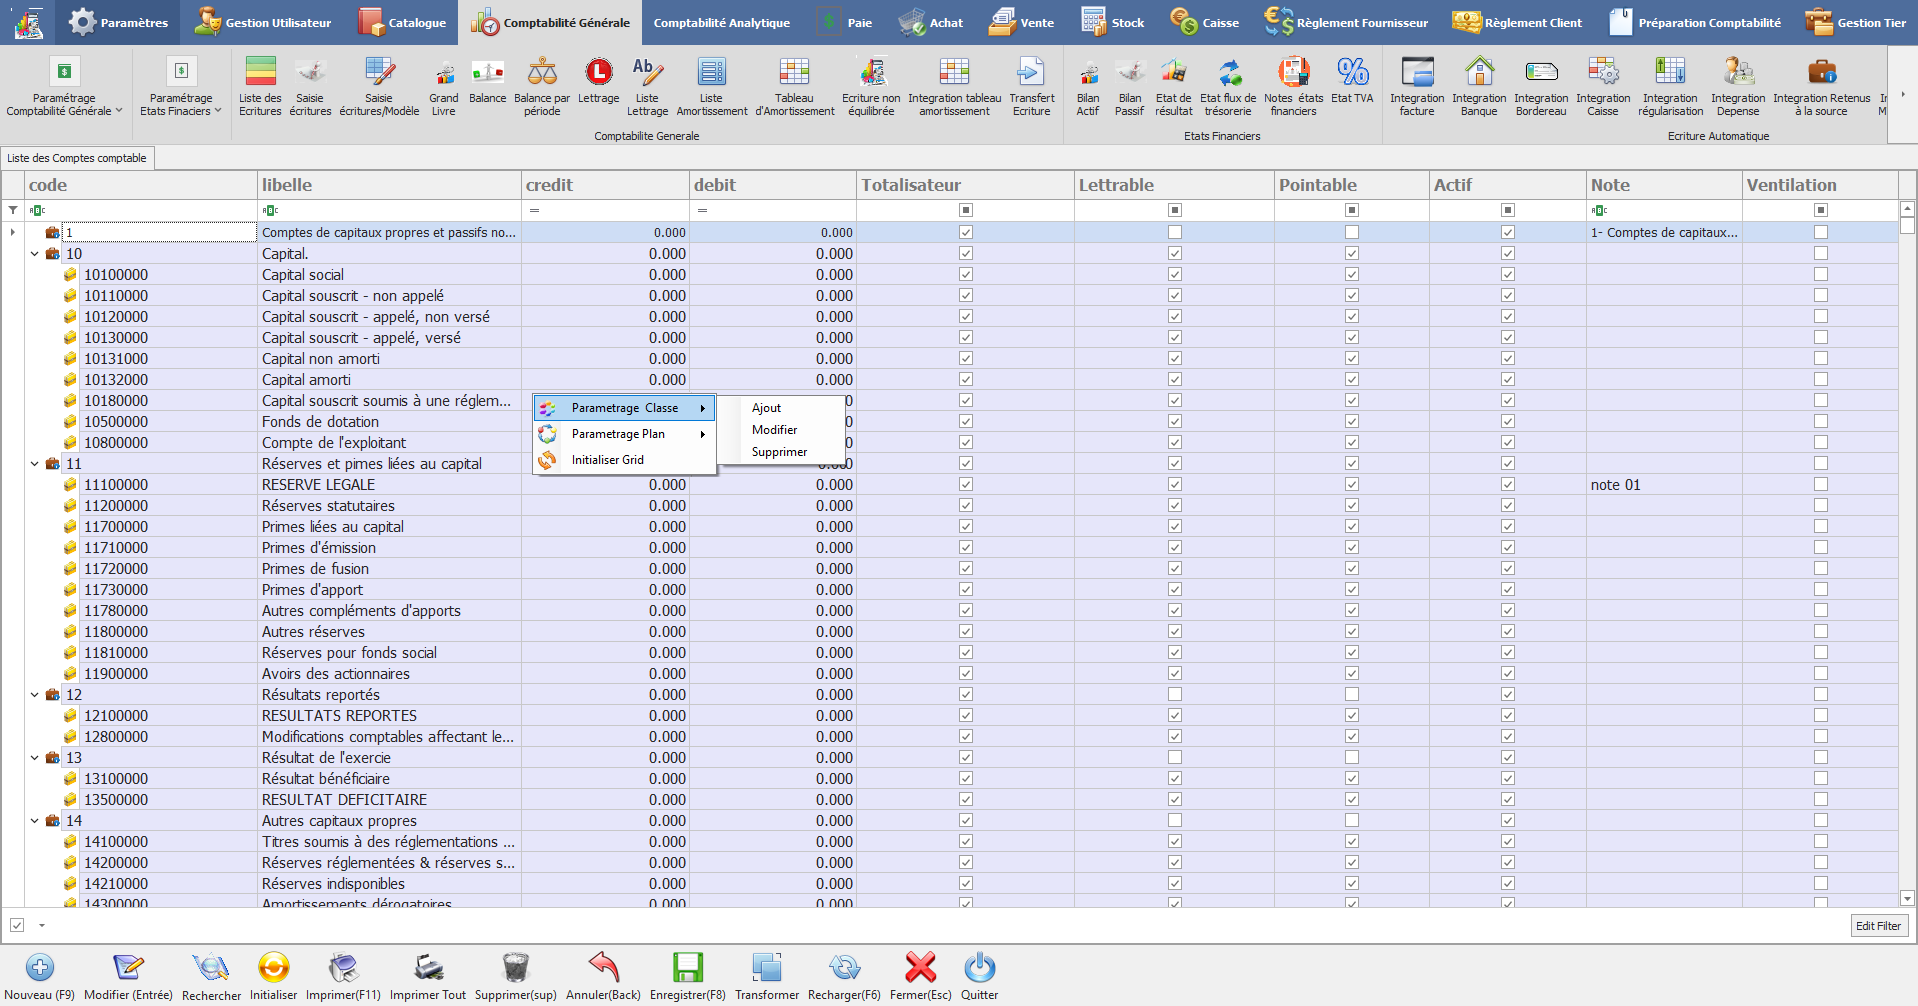Open the Bilan Actif statement
Screen dimensions: 1918x1006
pos(1088,86)
